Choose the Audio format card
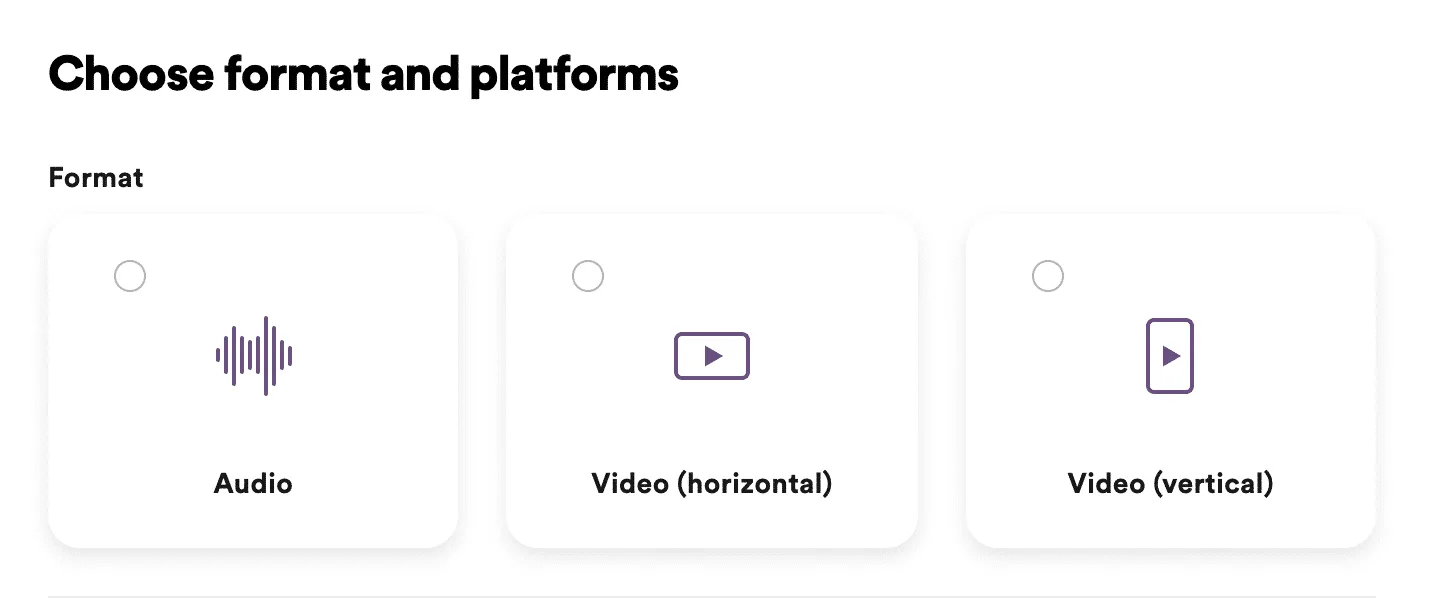This screenshot has width=1432, height=602. (253, 380)
